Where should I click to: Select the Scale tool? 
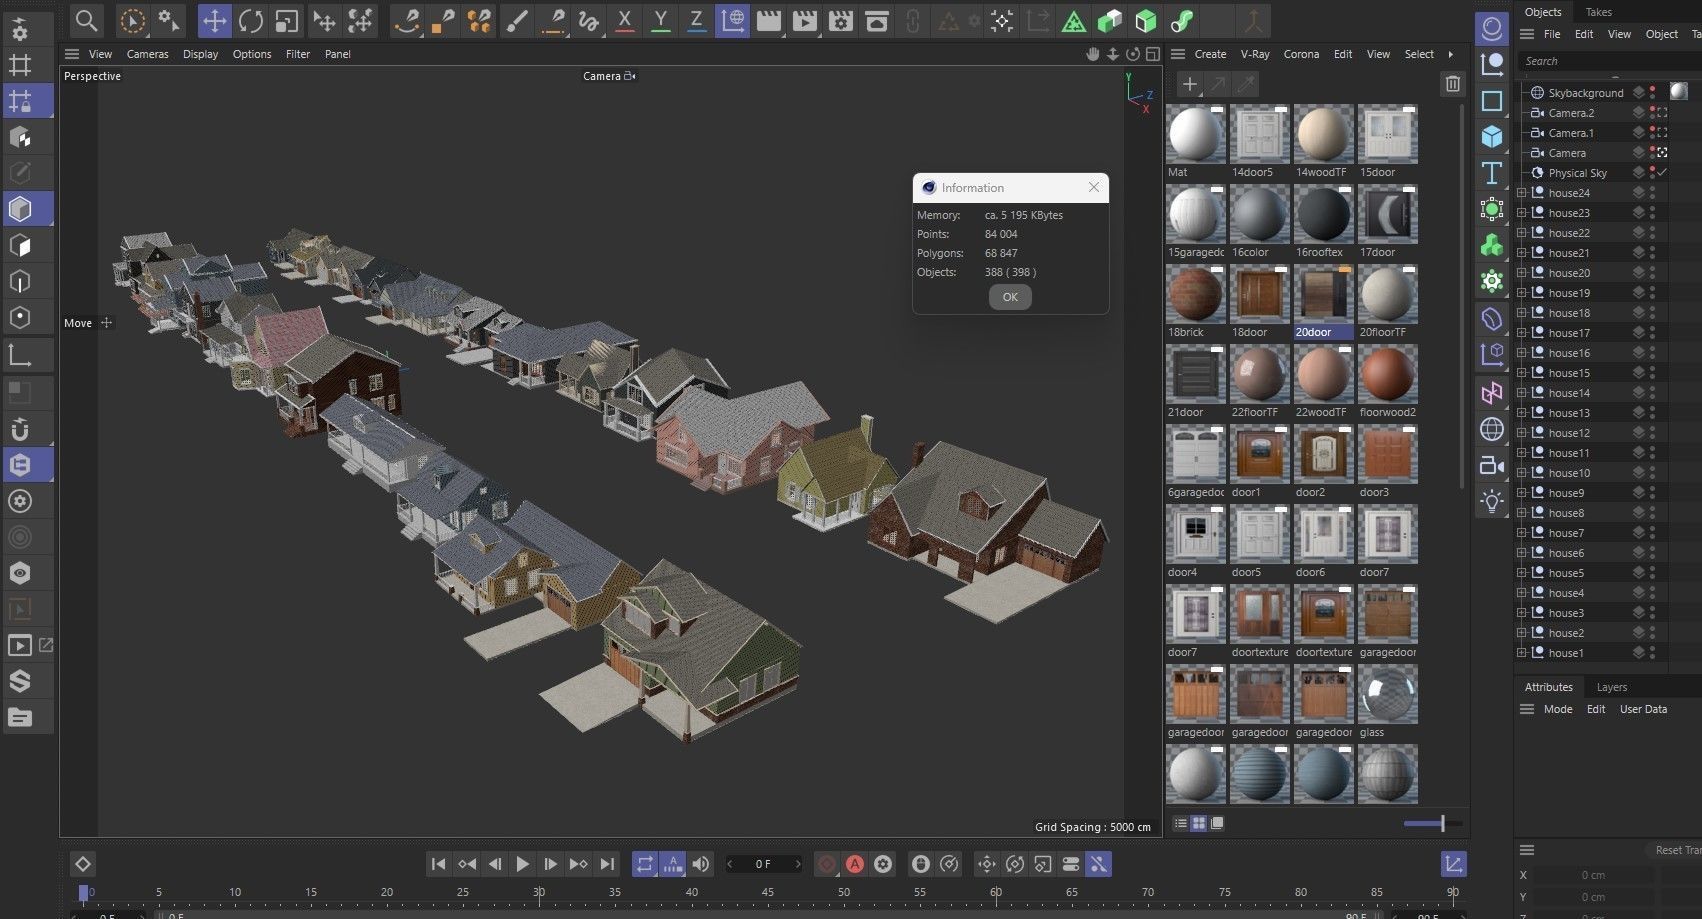(286, 20)
